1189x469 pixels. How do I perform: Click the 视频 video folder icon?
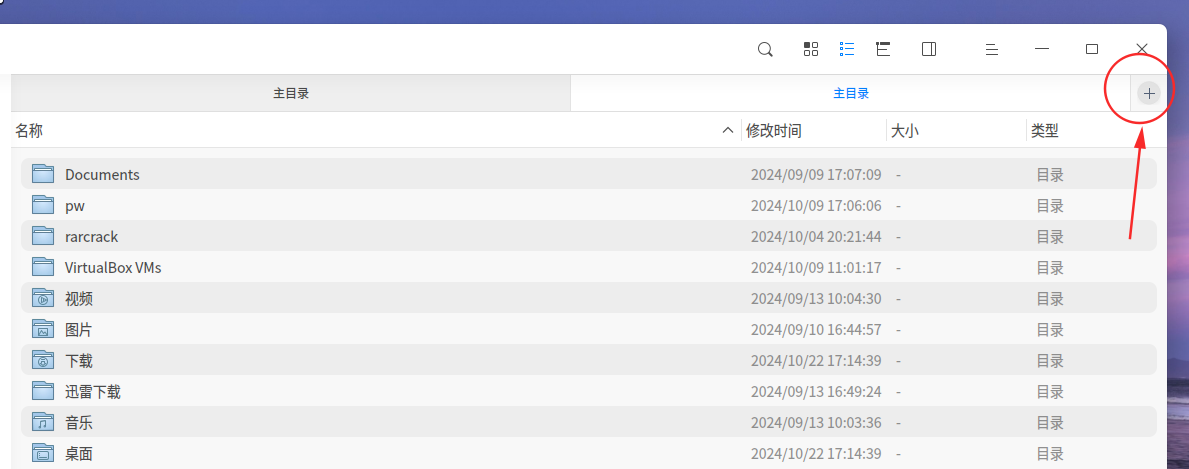pos(43,298)
